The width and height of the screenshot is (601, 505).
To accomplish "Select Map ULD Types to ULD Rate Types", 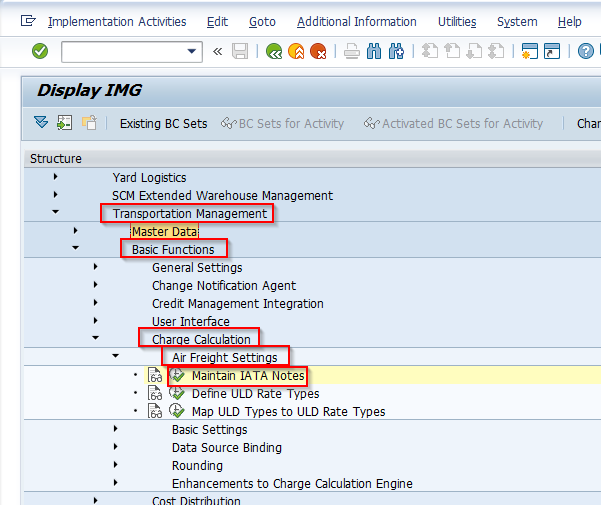I will point(288,412).
